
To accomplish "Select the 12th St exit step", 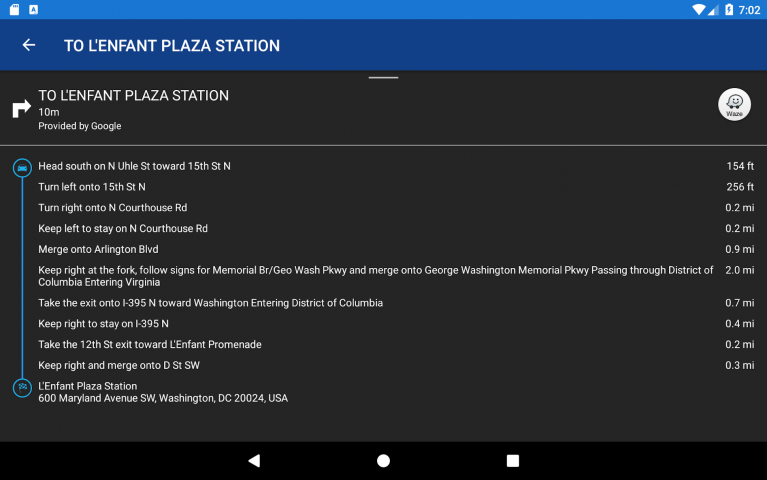I will coord(150,345).
